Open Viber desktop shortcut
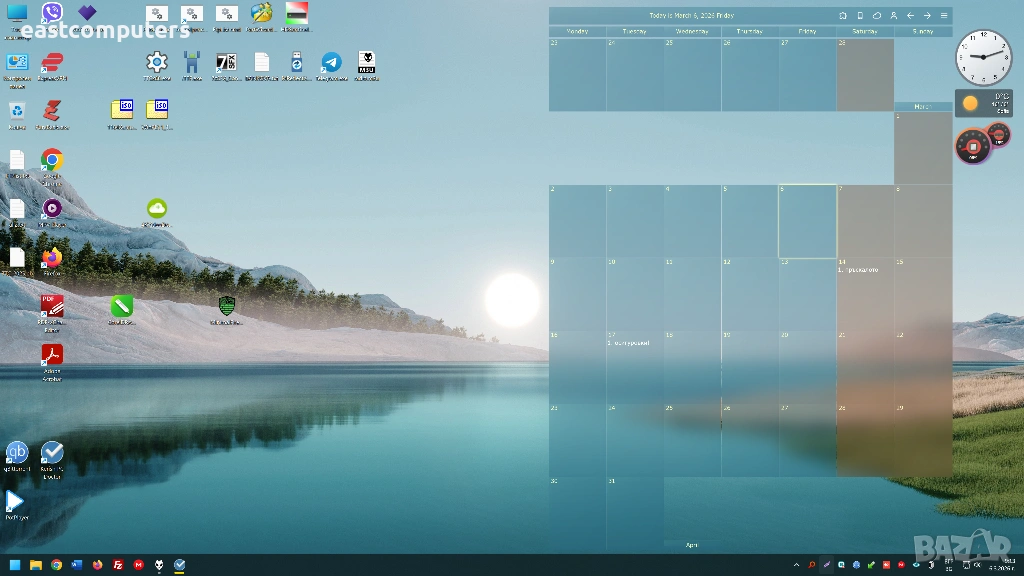This screenshot has height=576, width=1024. (52, 13)
